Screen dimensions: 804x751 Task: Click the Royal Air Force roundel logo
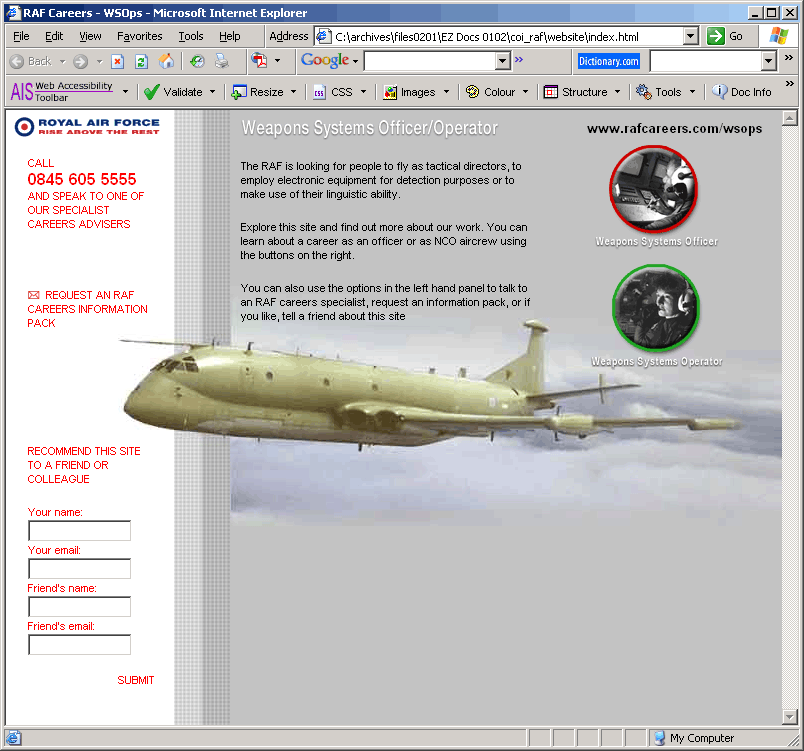coord(24,127)
